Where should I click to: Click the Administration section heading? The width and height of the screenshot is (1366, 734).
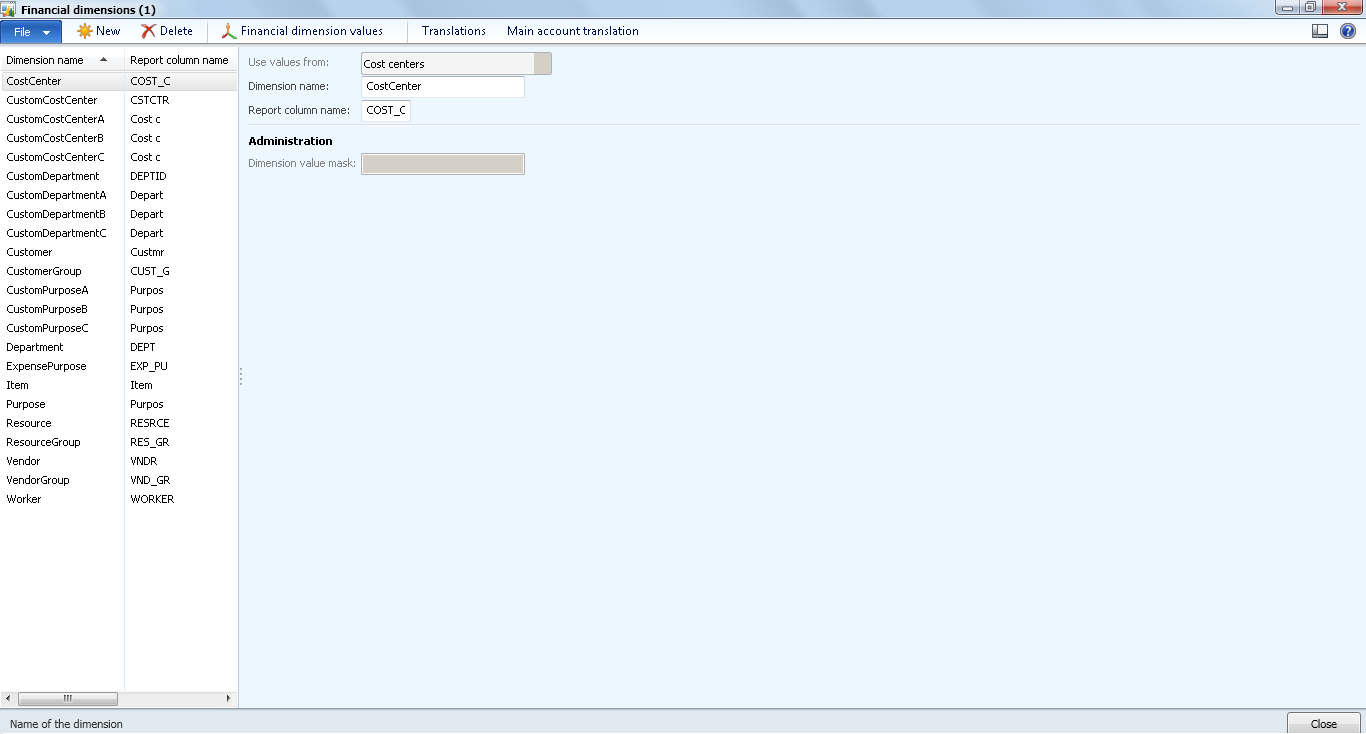(x=290, y=141)
